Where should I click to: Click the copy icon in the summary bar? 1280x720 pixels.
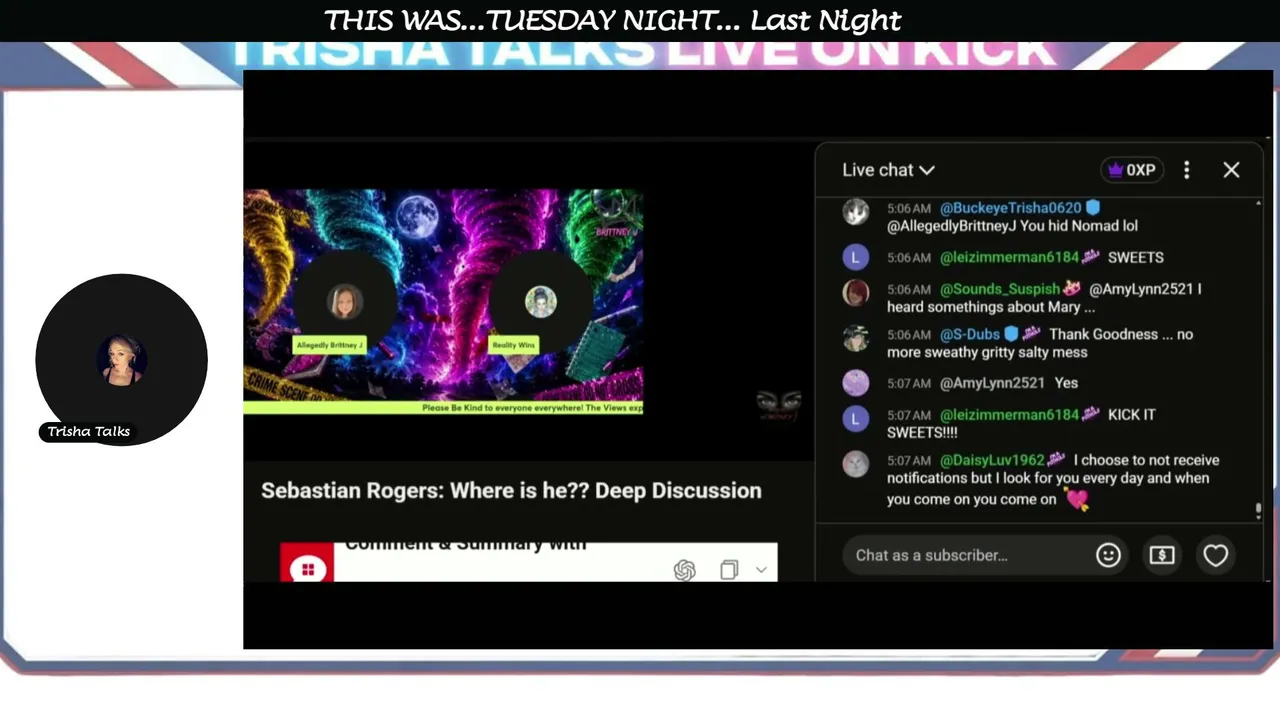729,569
